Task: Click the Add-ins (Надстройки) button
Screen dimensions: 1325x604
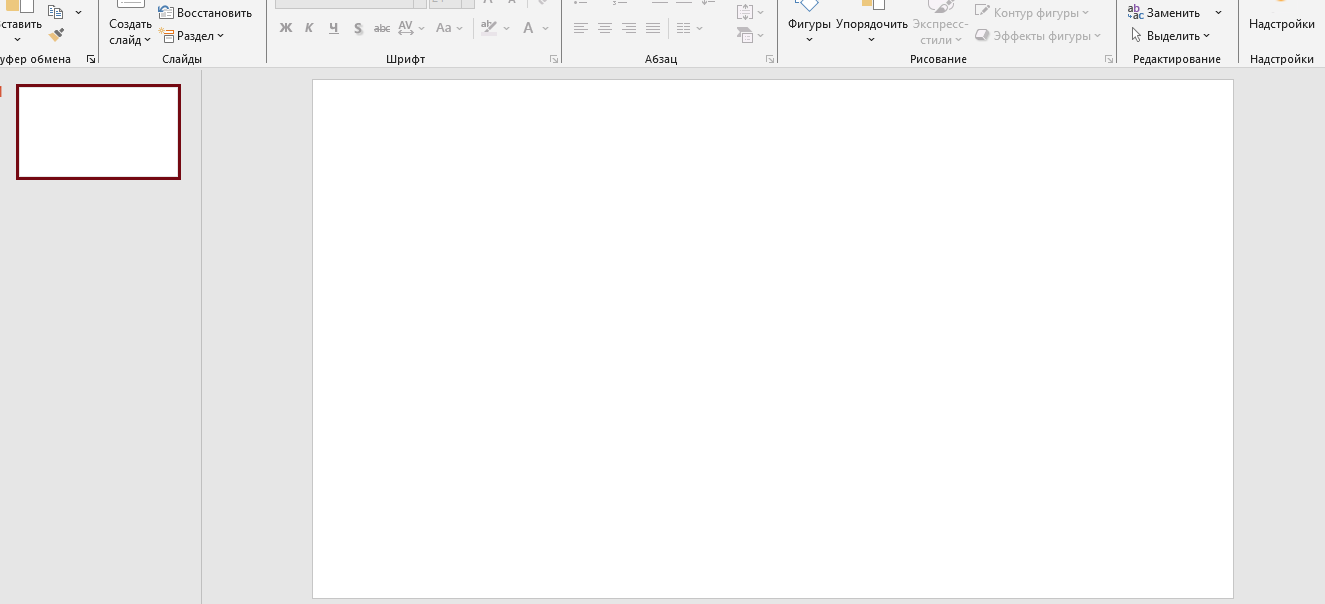Action: point(1281,24)
